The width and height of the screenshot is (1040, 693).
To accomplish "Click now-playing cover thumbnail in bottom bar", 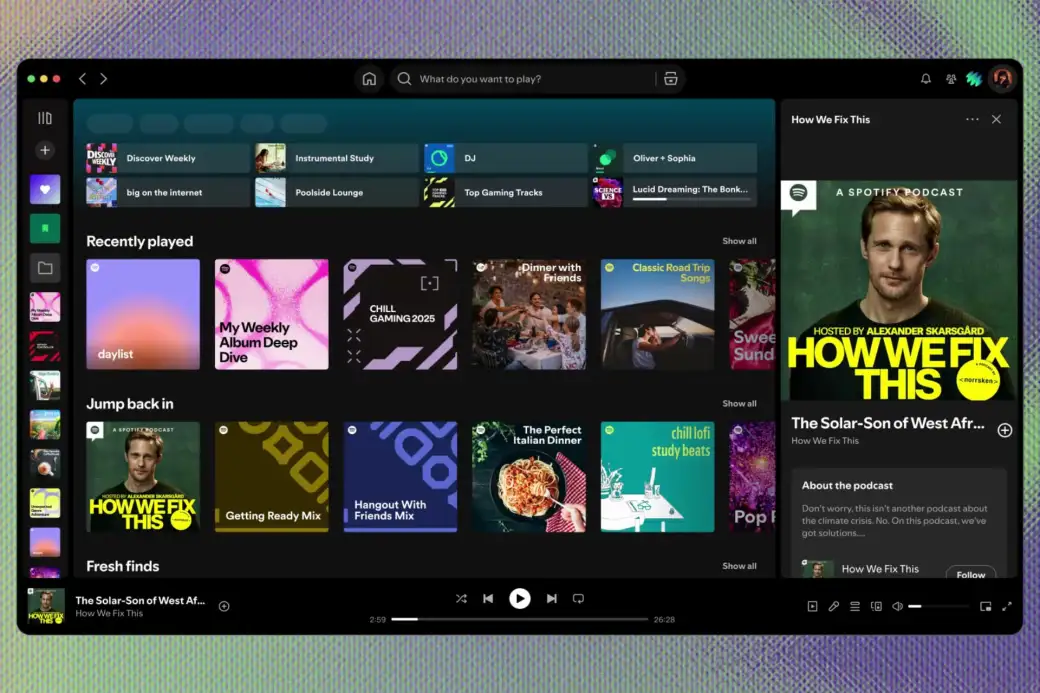I will click(x=46, y=606).
